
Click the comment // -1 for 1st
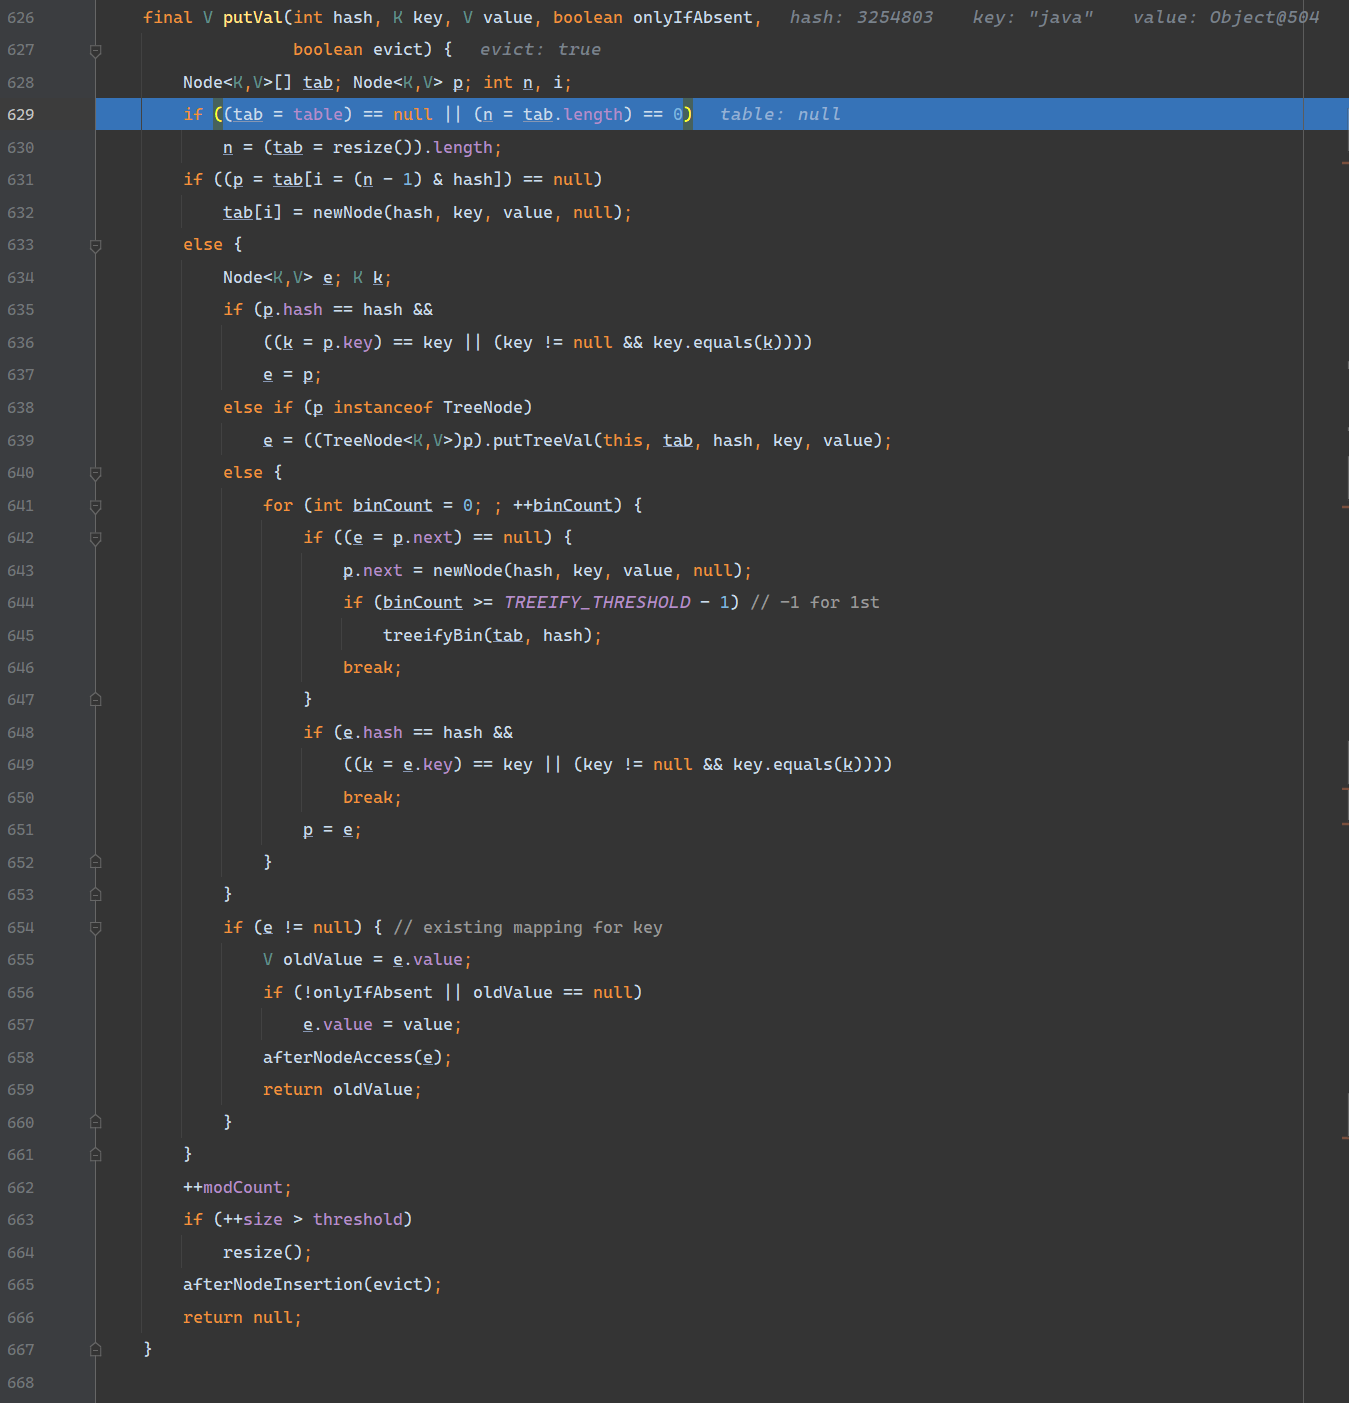(x=815, y=603)
